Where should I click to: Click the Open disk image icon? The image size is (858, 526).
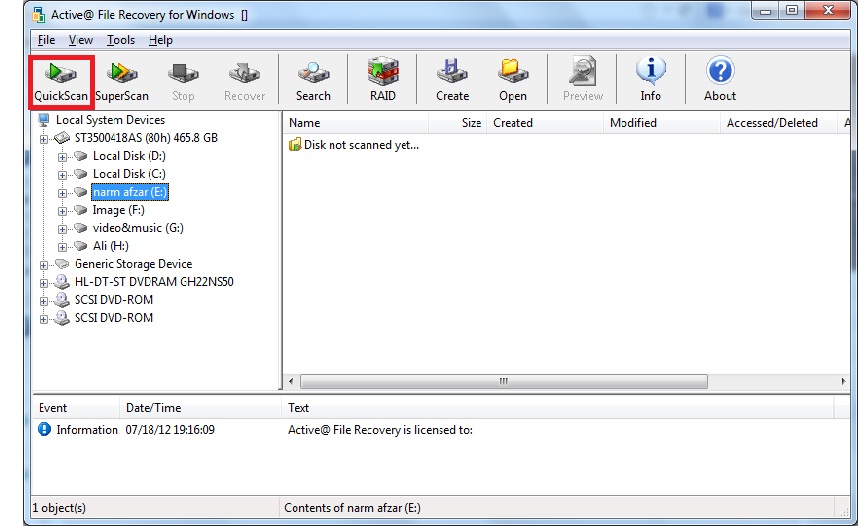click(x=513, y=81)
